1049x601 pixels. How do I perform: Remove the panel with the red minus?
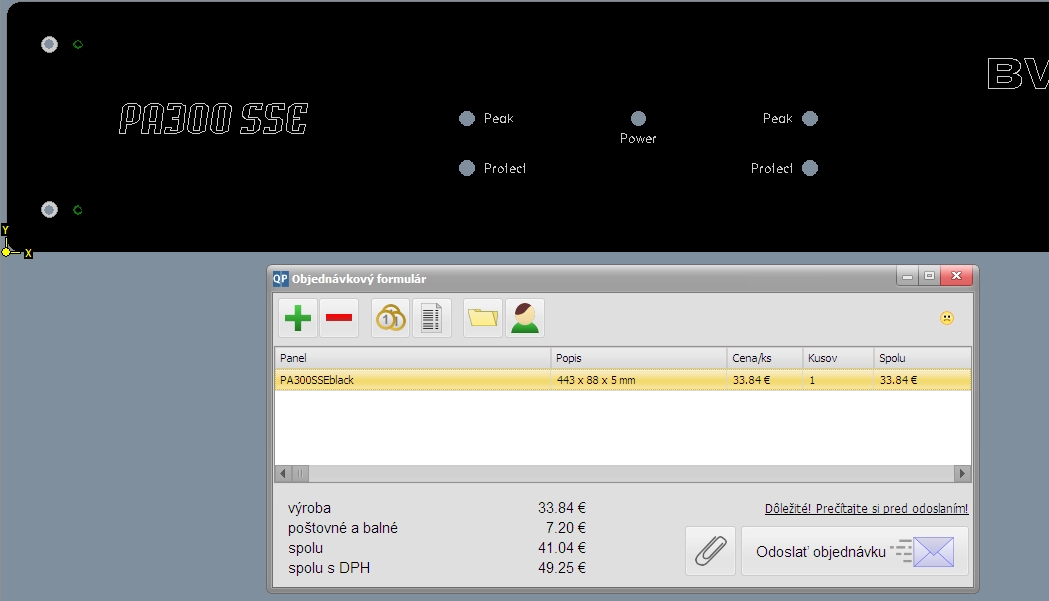tap(339, 318)
